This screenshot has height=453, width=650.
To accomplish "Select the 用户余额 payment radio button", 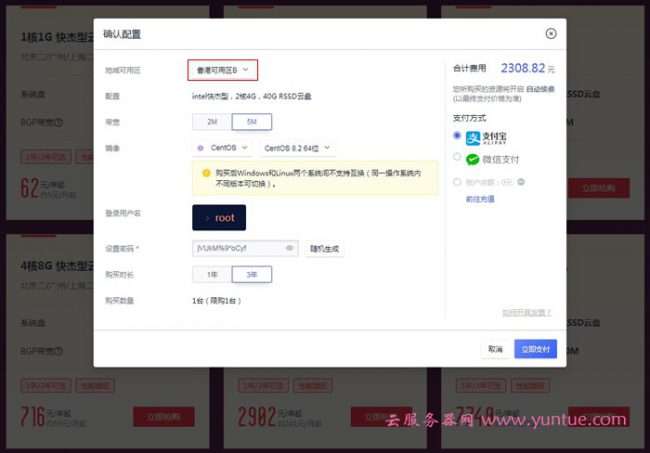I will click(x=457, y=183).
